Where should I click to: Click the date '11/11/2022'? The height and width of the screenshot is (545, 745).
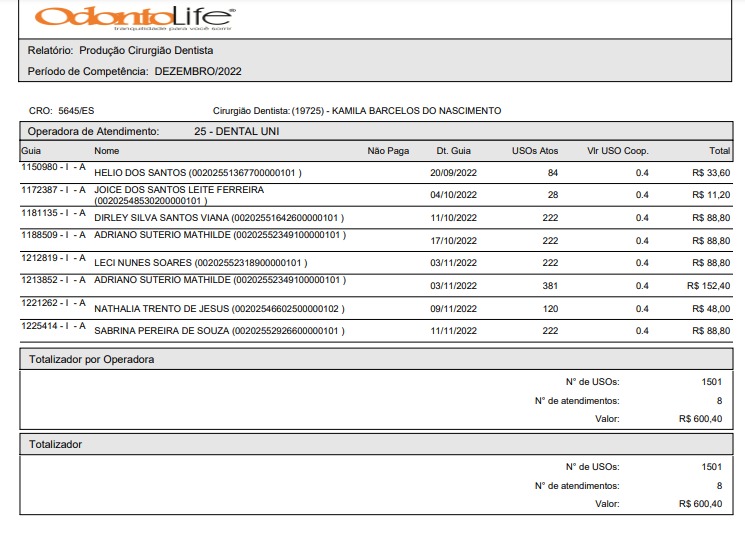click(x=453, y=331)
